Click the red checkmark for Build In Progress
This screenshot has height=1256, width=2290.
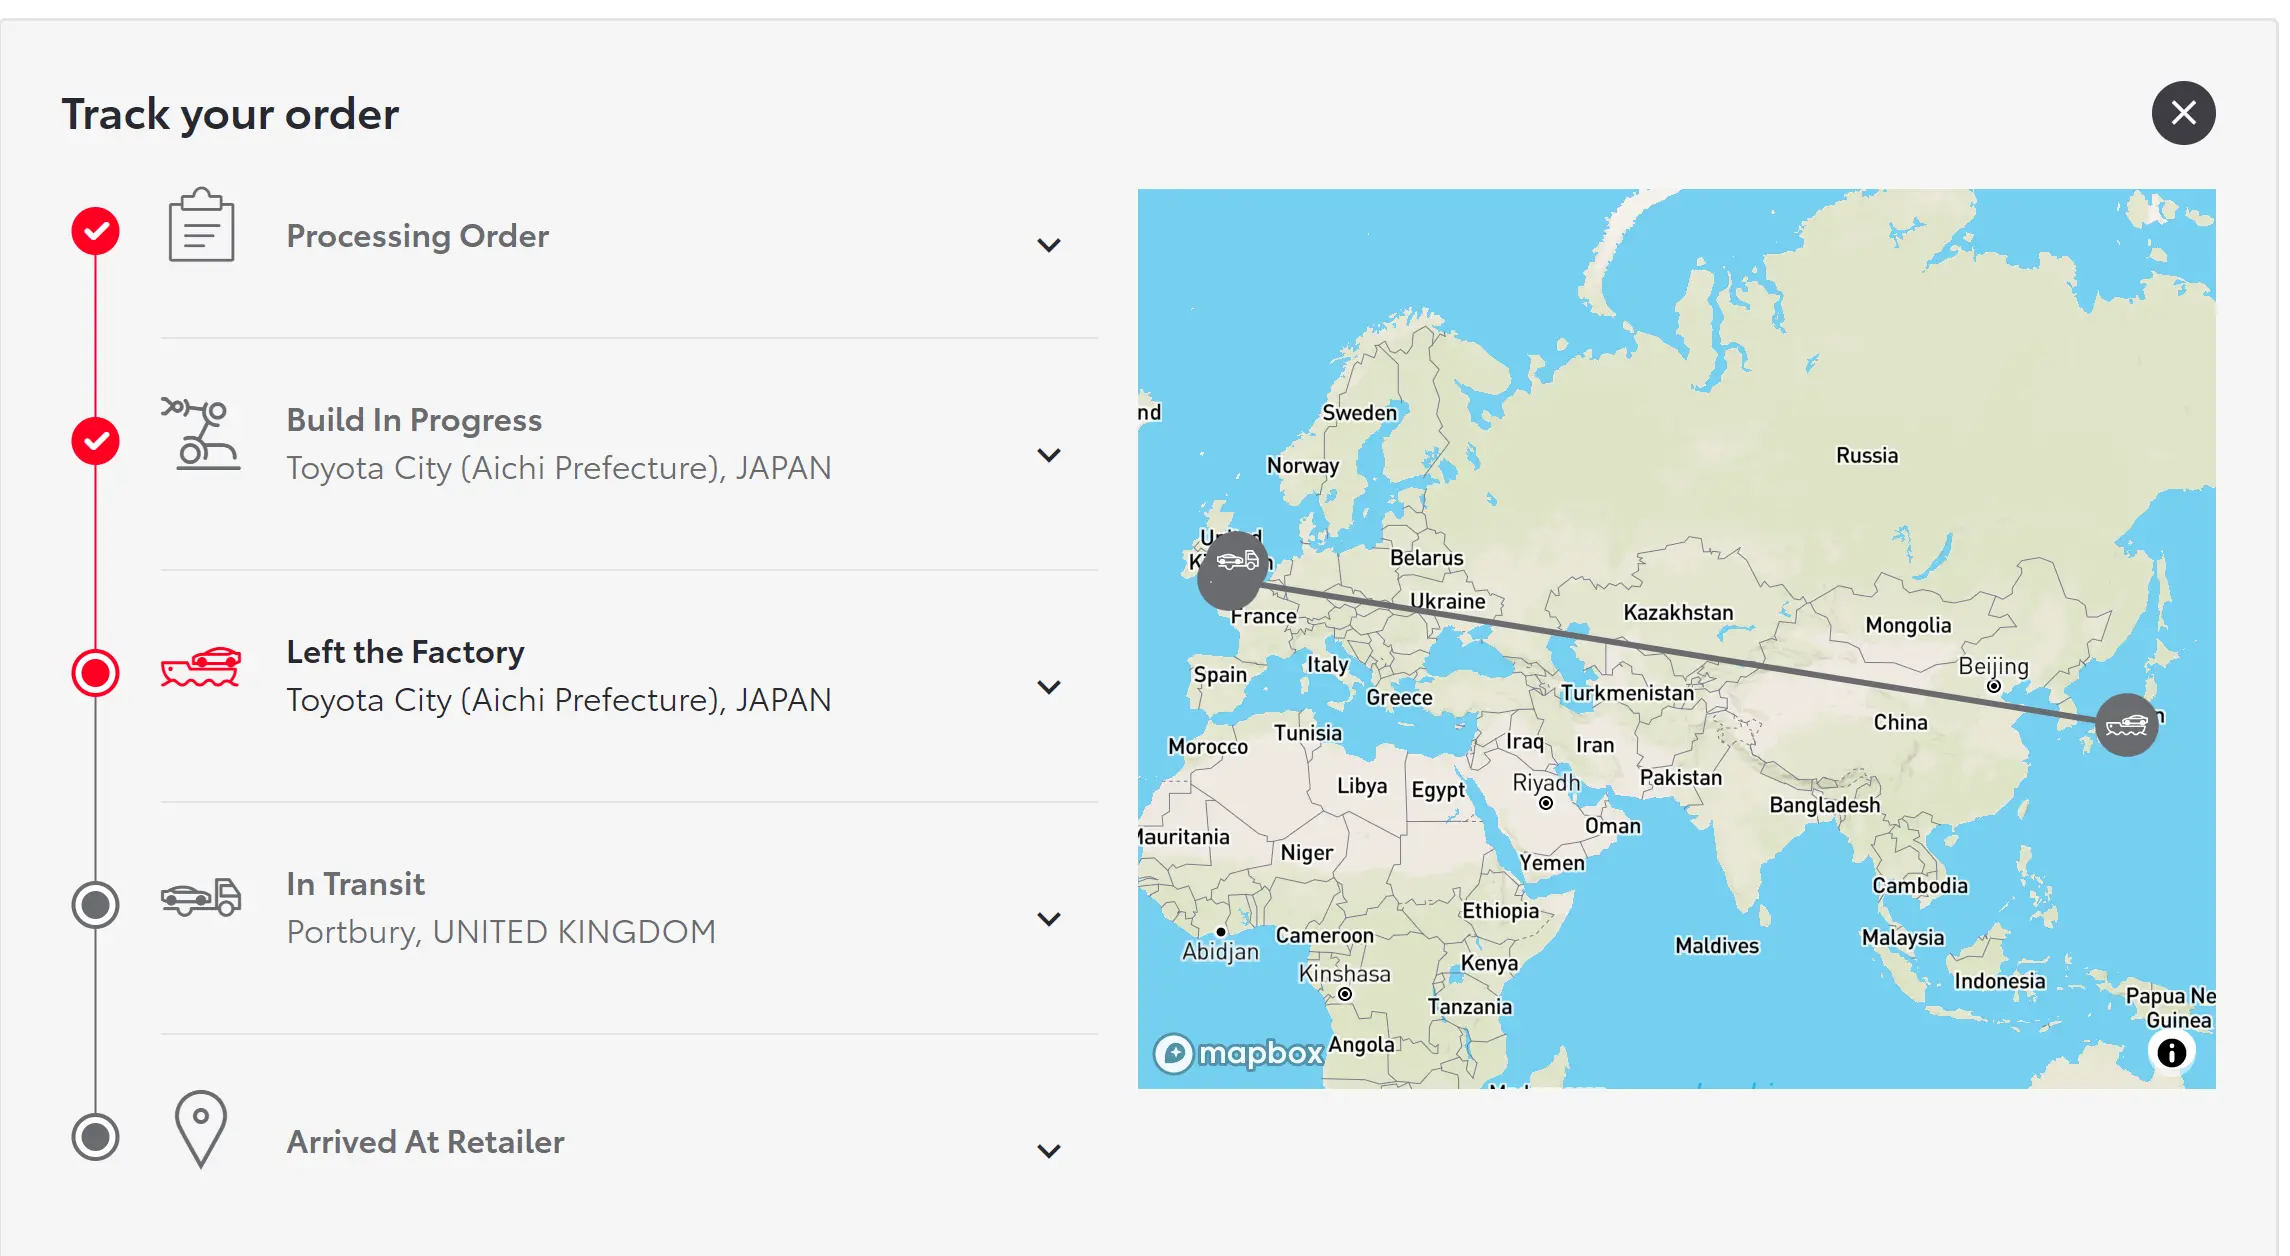[95, 441]
